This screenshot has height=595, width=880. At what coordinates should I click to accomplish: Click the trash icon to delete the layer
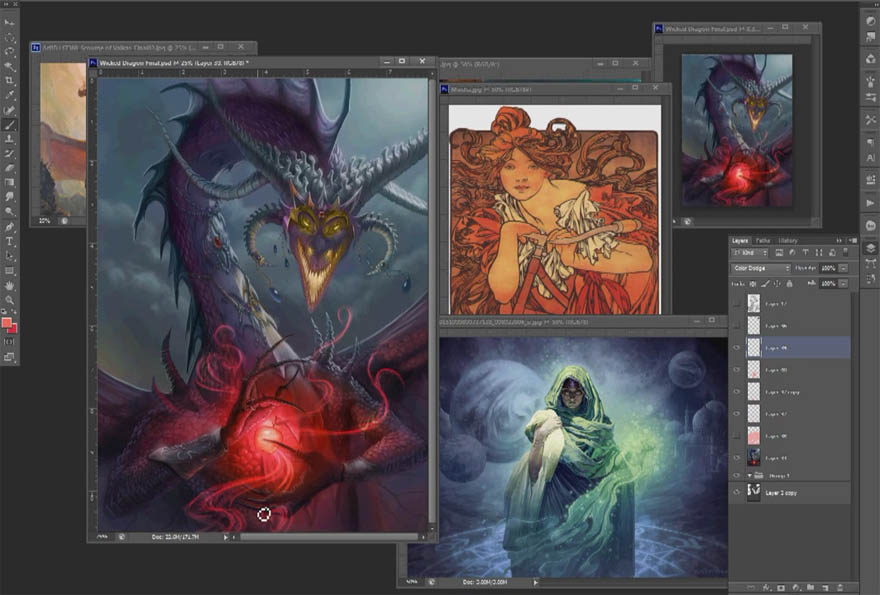click(840, 588)
